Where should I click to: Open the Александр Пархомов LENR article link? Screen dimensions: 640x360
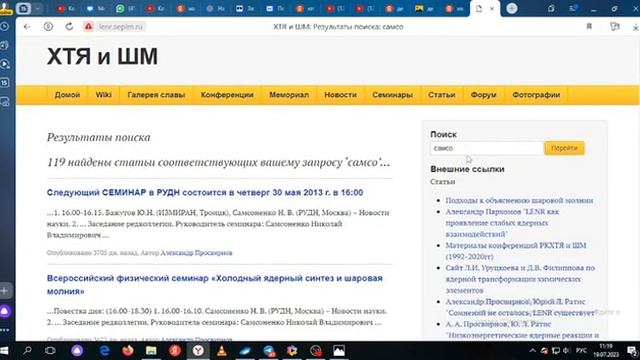[x=502, y=223]
